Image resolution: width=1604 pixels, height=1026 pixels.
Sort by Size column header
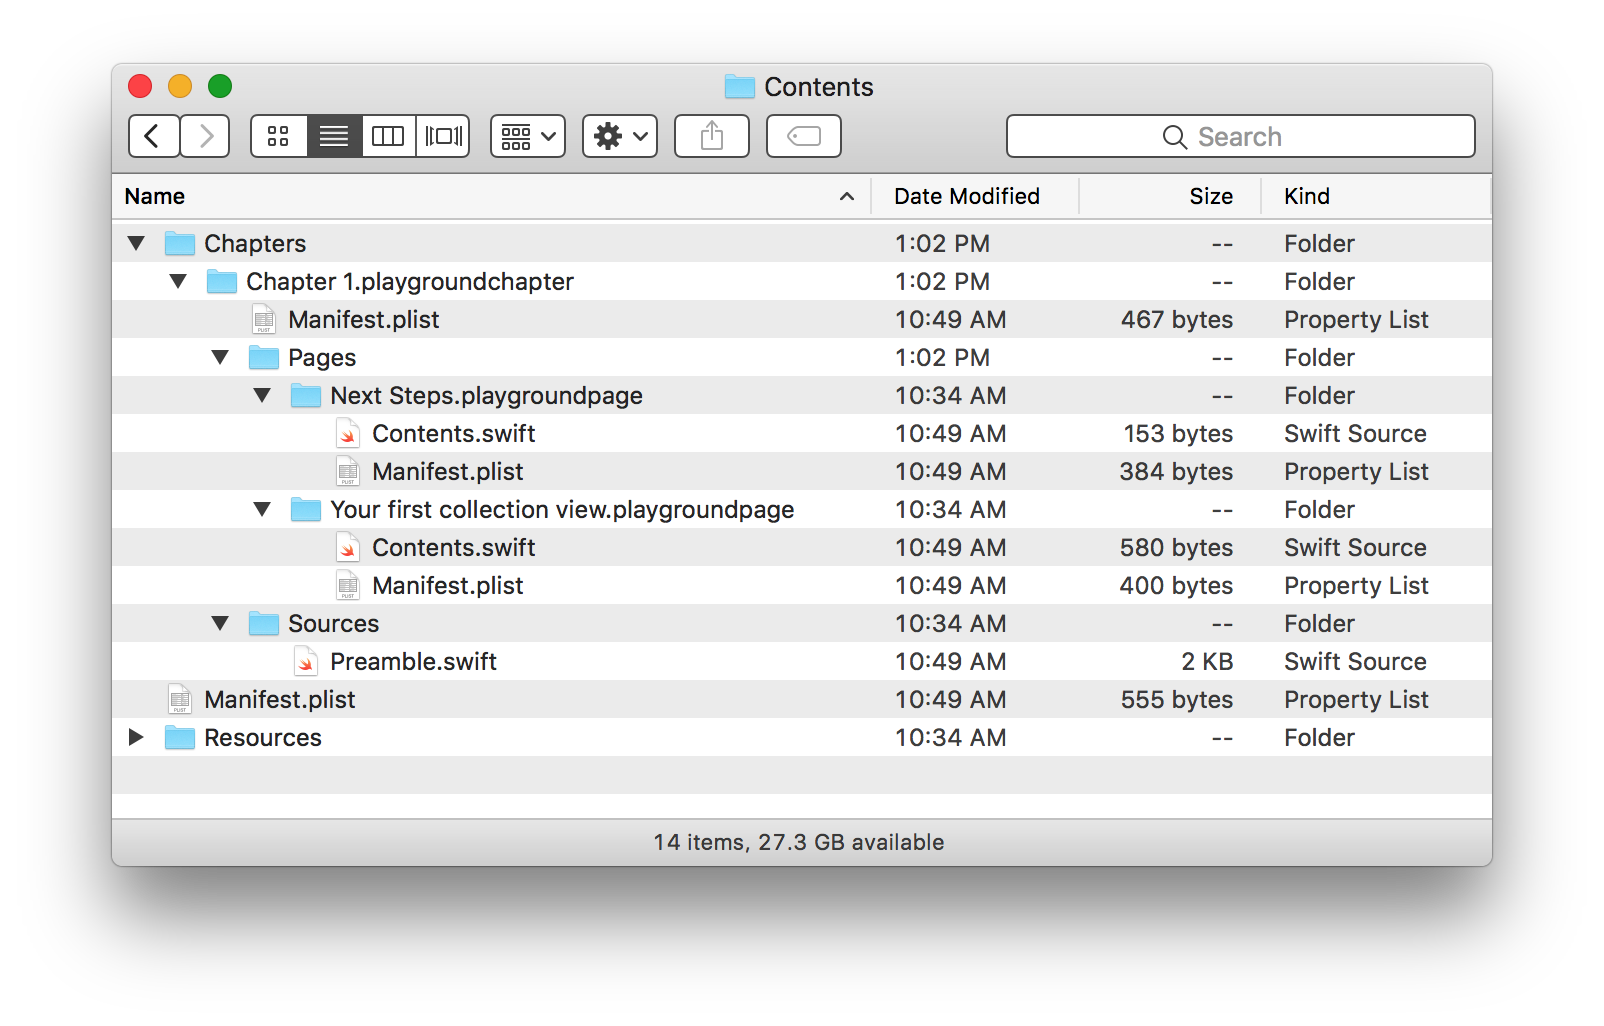(x=1210, y=196)
